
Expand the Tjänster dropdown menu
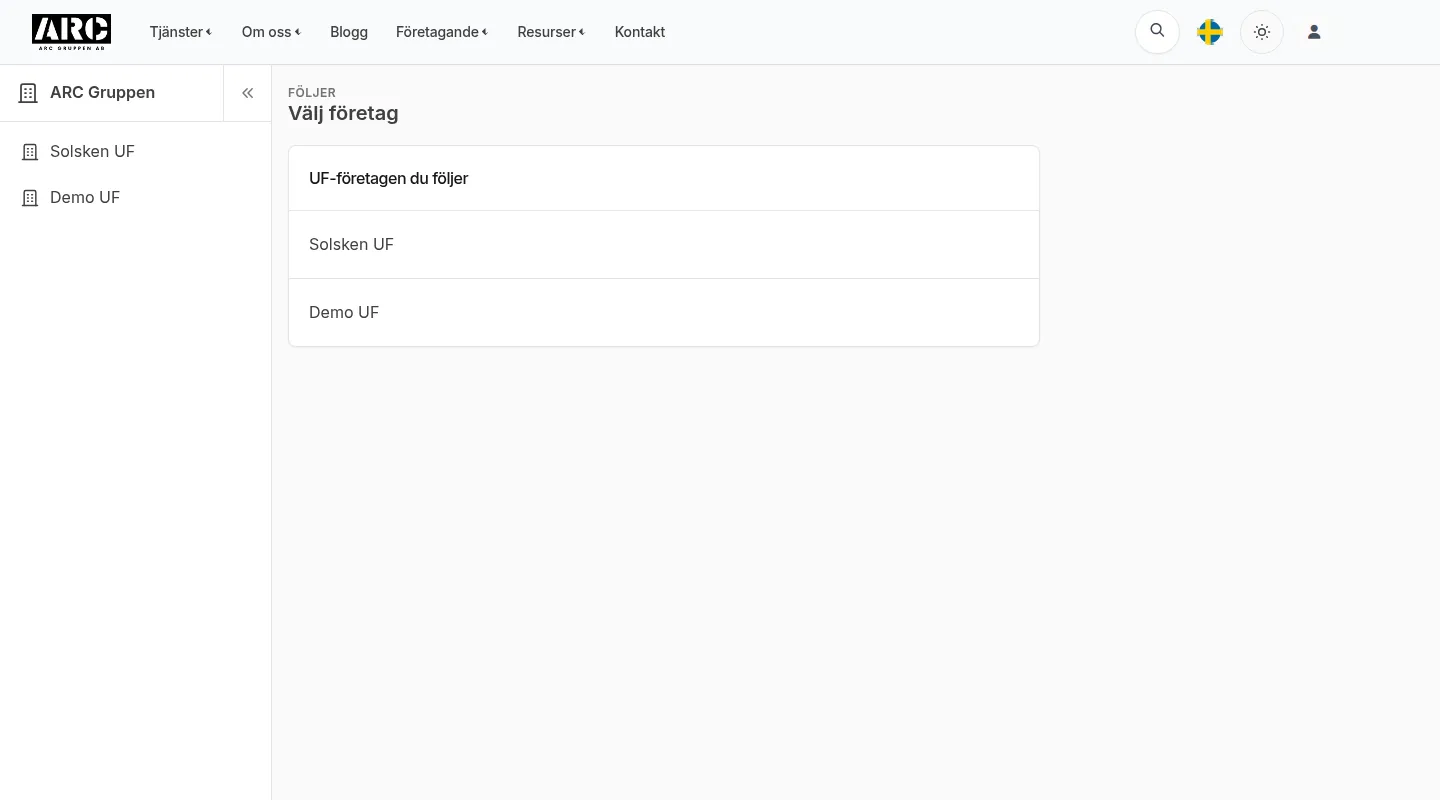(181, 32)
